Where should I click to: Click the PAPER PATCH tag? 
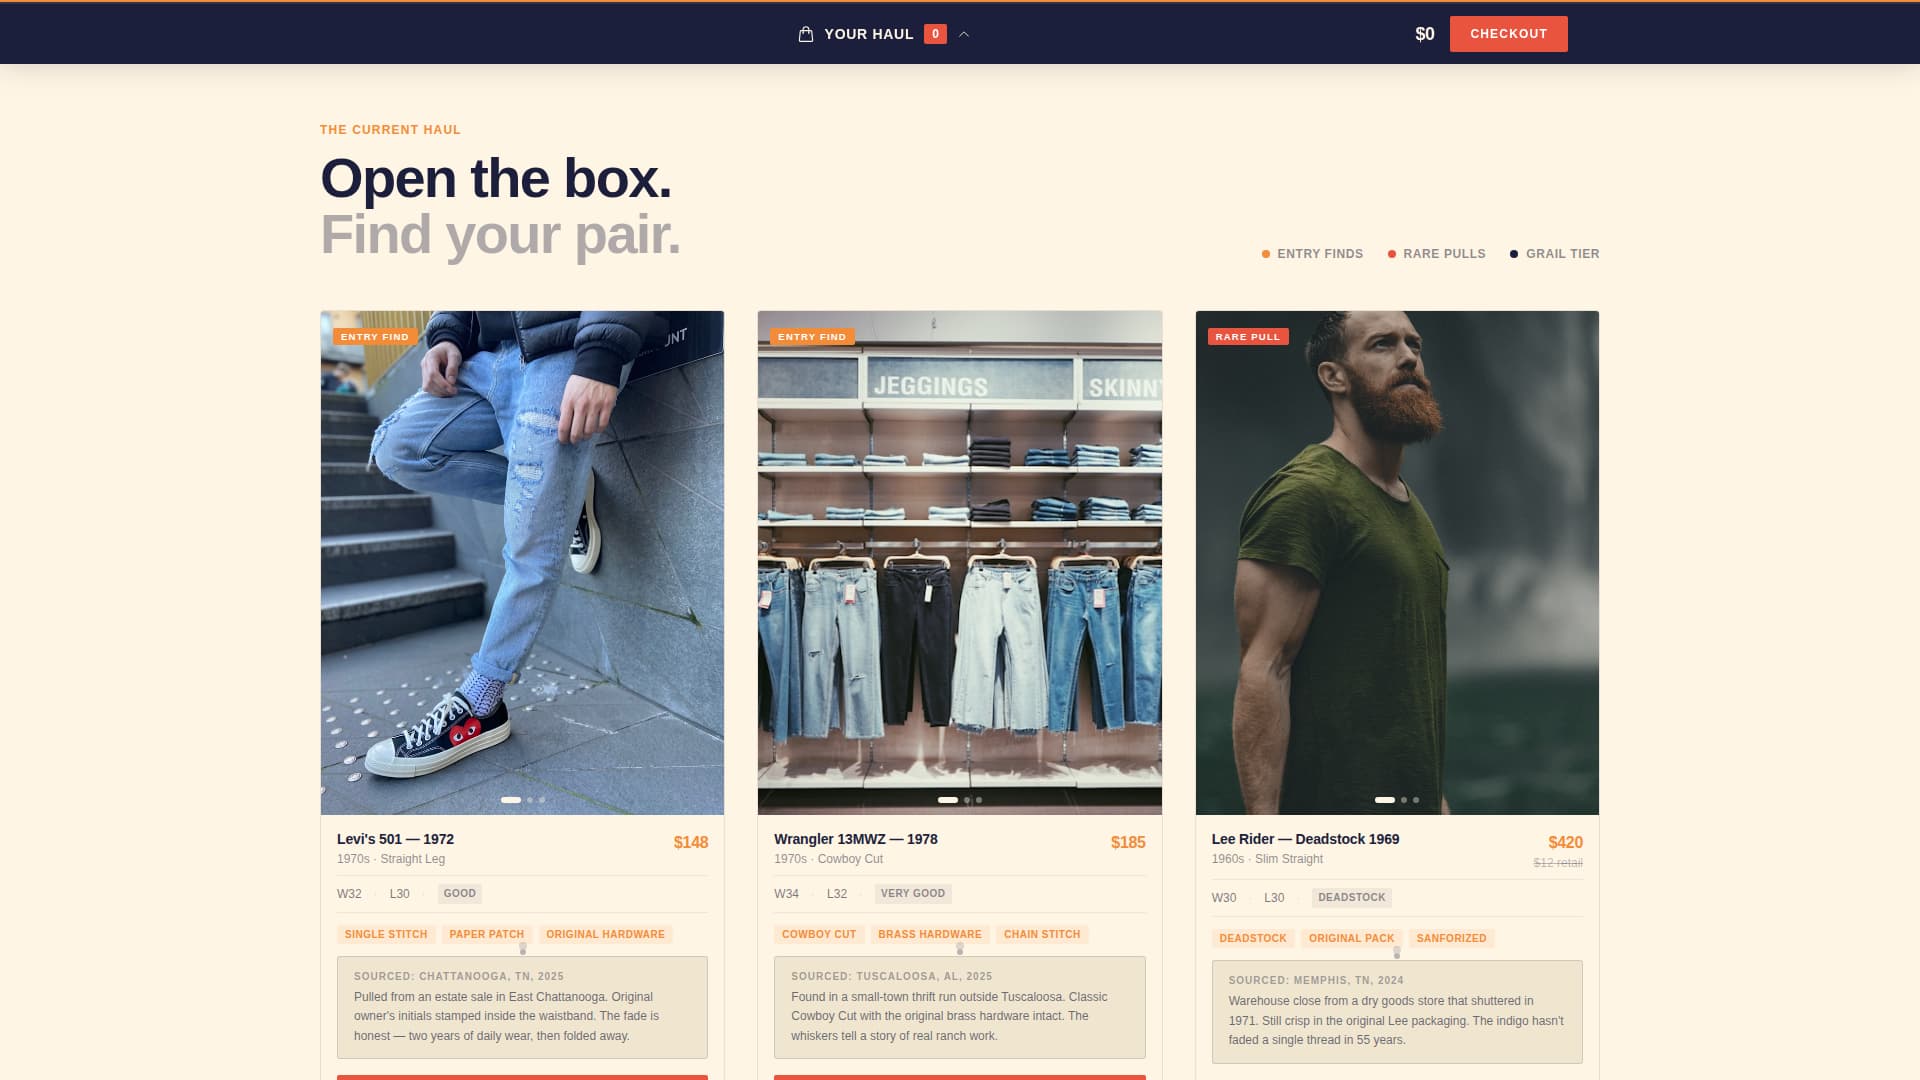(x=487, y=935)
